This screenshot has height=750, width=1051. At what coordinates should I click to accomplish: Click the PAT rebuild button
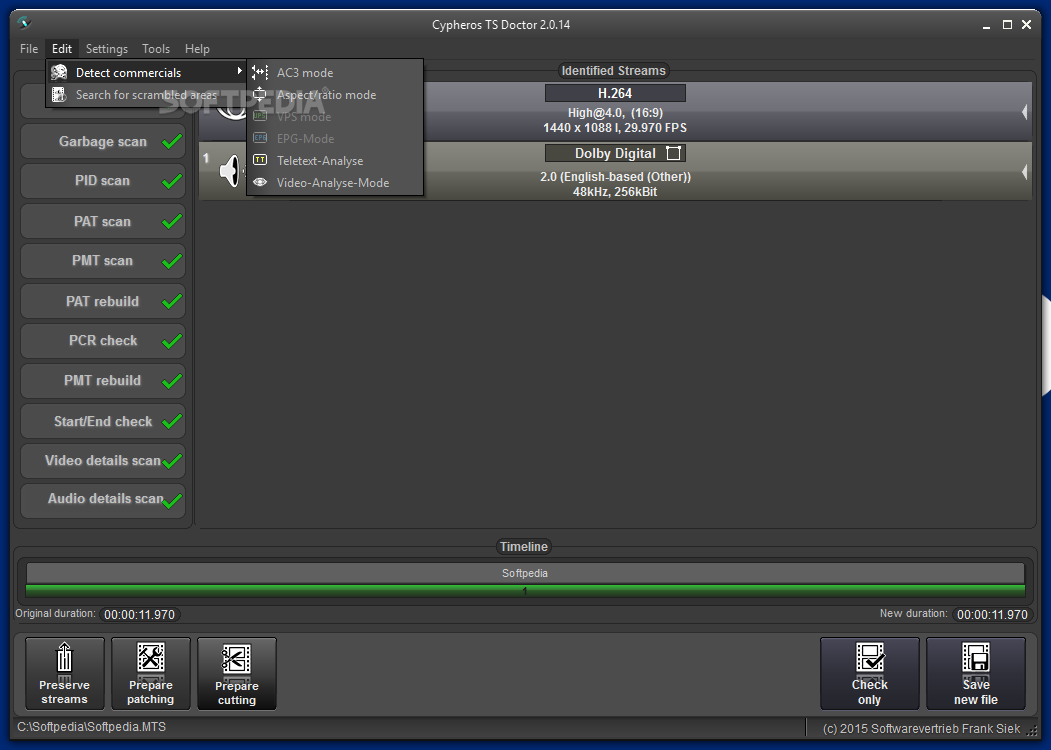[103, 301]
